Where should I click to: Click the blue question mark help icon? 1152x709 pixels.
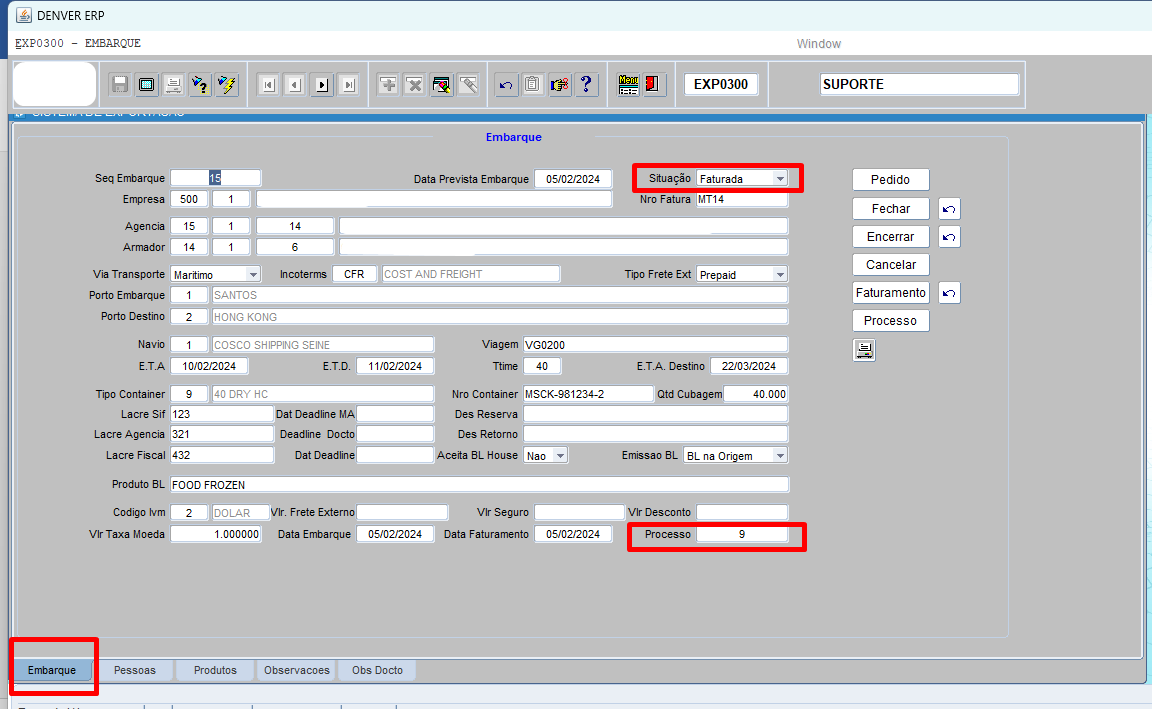coord(586,85)
